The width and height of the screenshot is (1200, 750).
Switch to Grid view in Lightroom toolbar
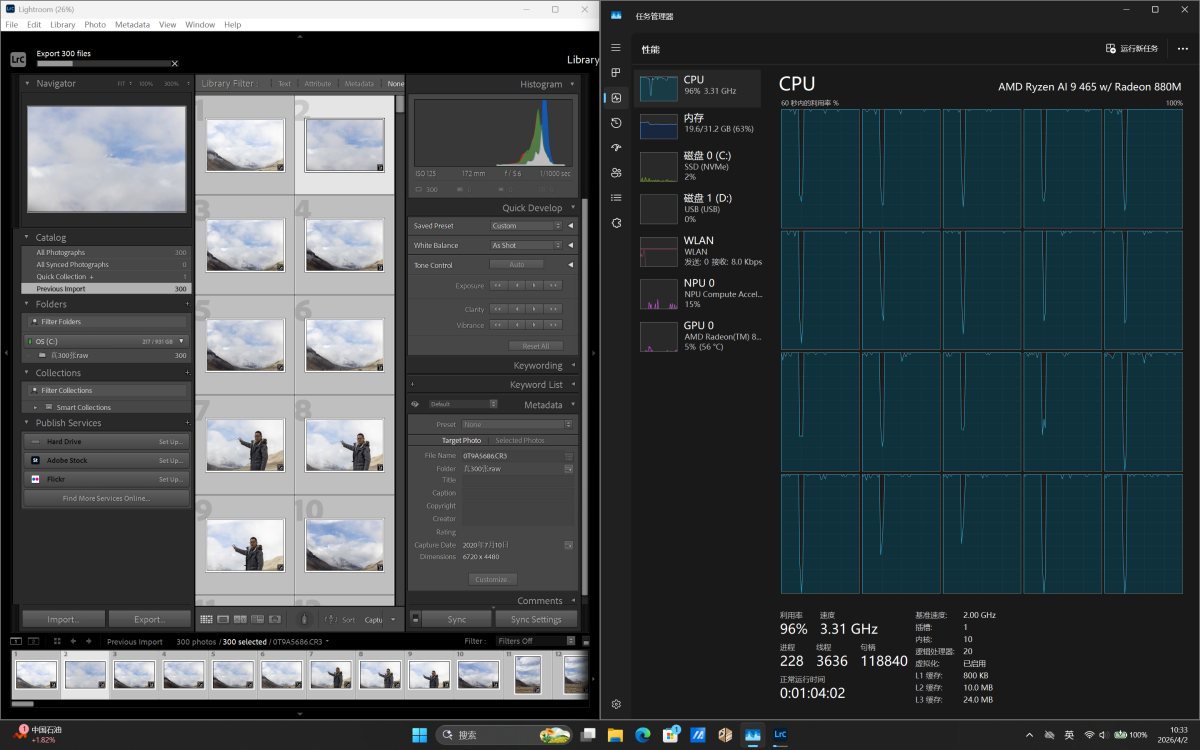[207, 619]
